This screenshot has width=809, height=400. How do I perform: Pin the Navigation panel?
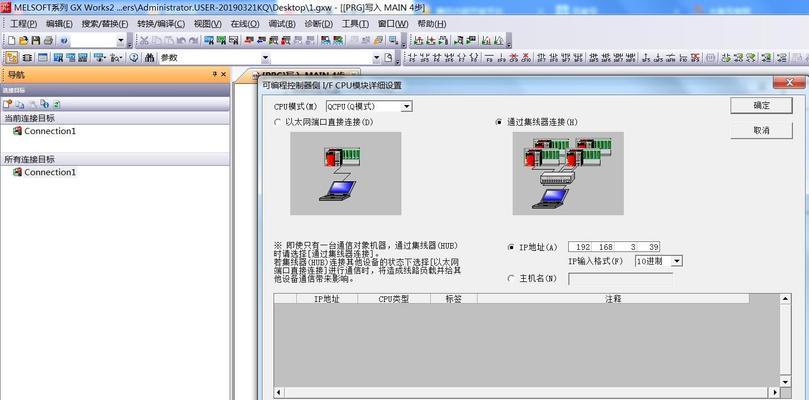tap(215, 75)
